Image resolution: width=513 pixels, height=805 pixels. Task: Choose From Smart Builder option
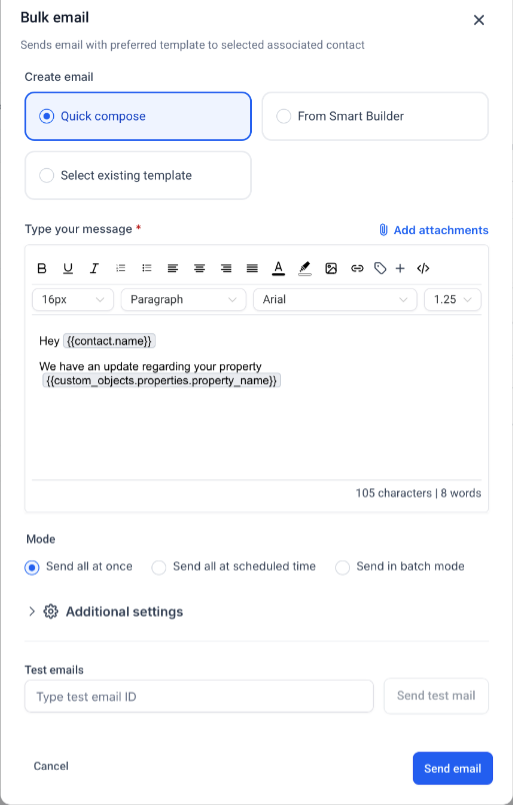click(x=375, y=116)
